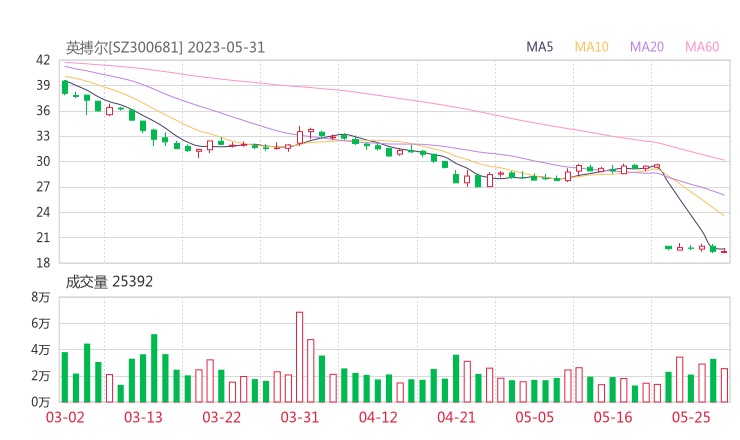Click the 03-13 date axis label

tap(143, 417)
